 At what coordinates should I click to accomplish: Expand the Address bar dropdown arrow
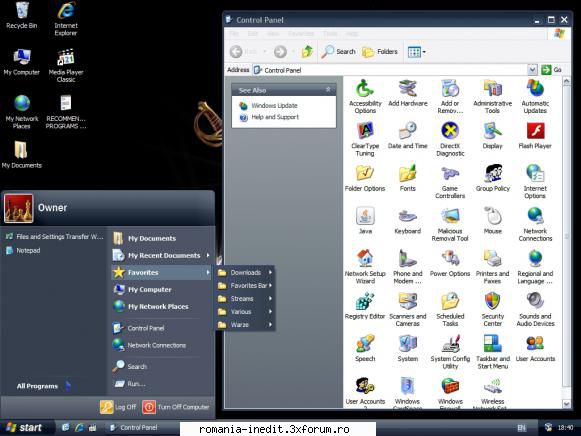[532, 70]
